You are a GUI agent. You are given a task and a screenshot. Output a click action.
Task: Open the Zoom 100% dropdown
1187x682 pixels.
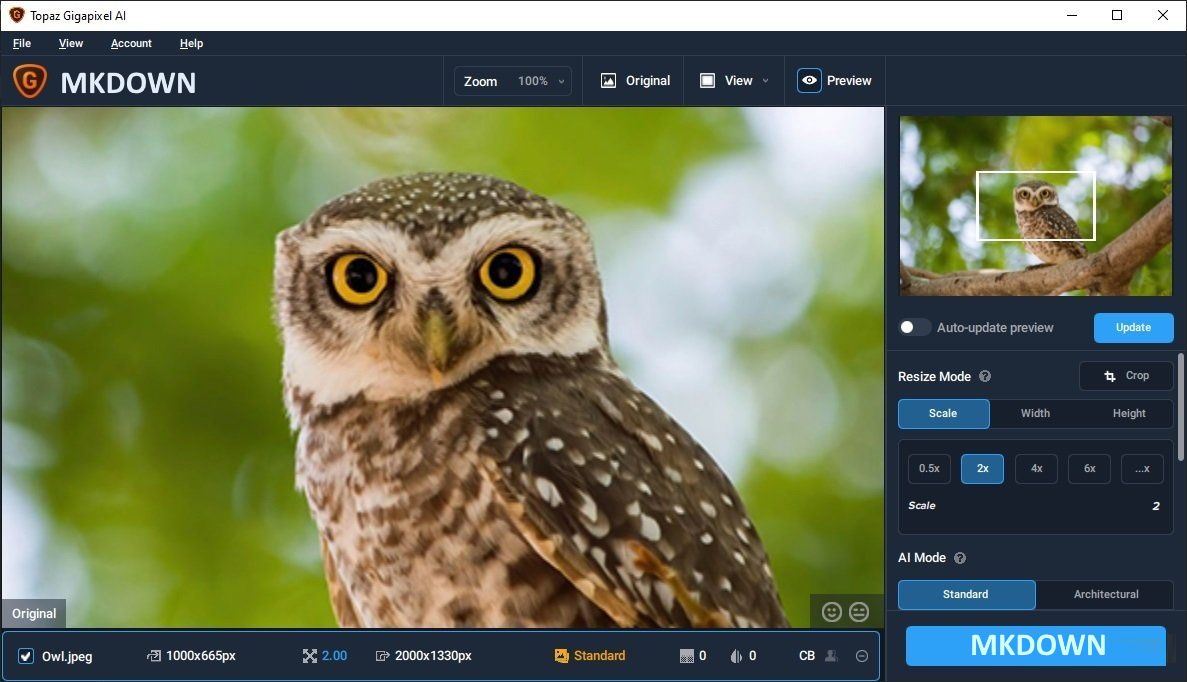(512, 81)
